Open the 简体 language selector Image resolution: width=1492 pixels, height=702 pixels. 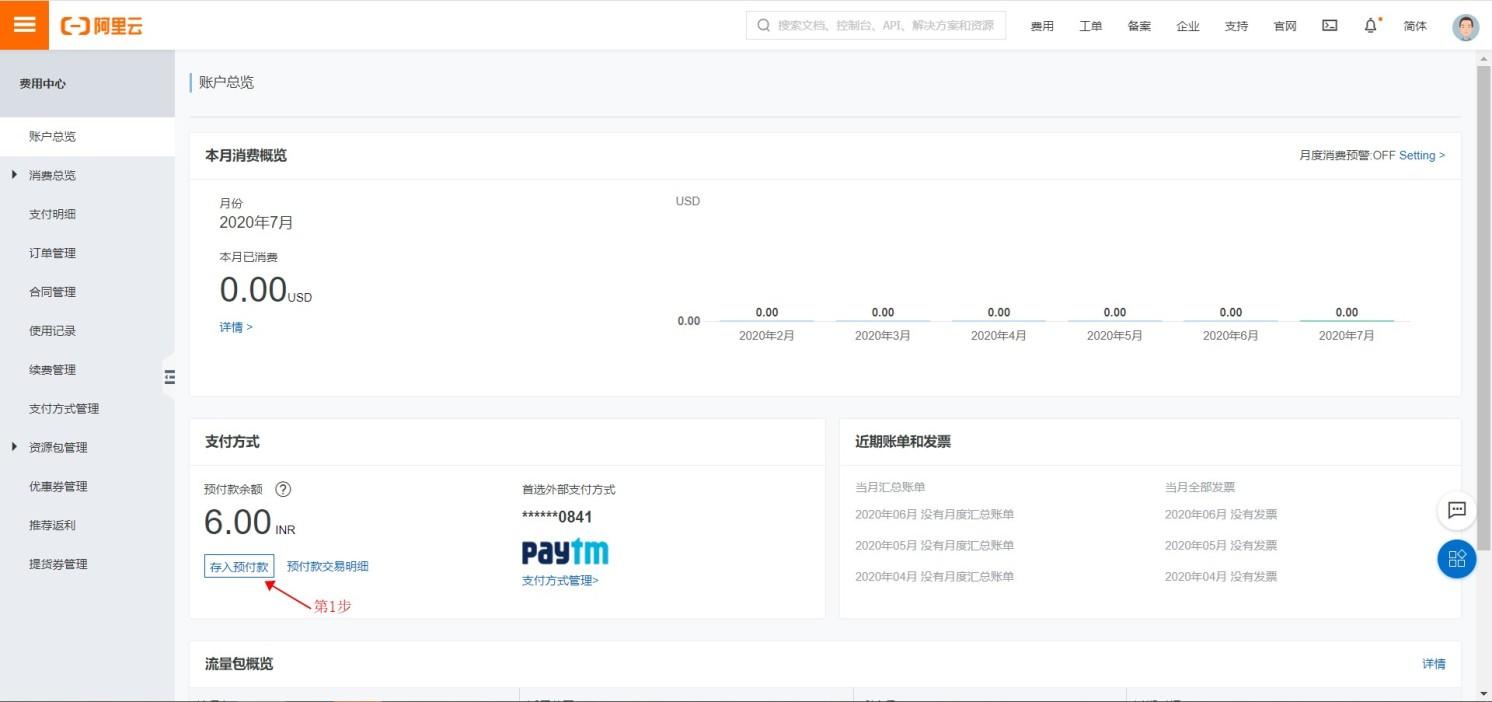[1415, 25]
